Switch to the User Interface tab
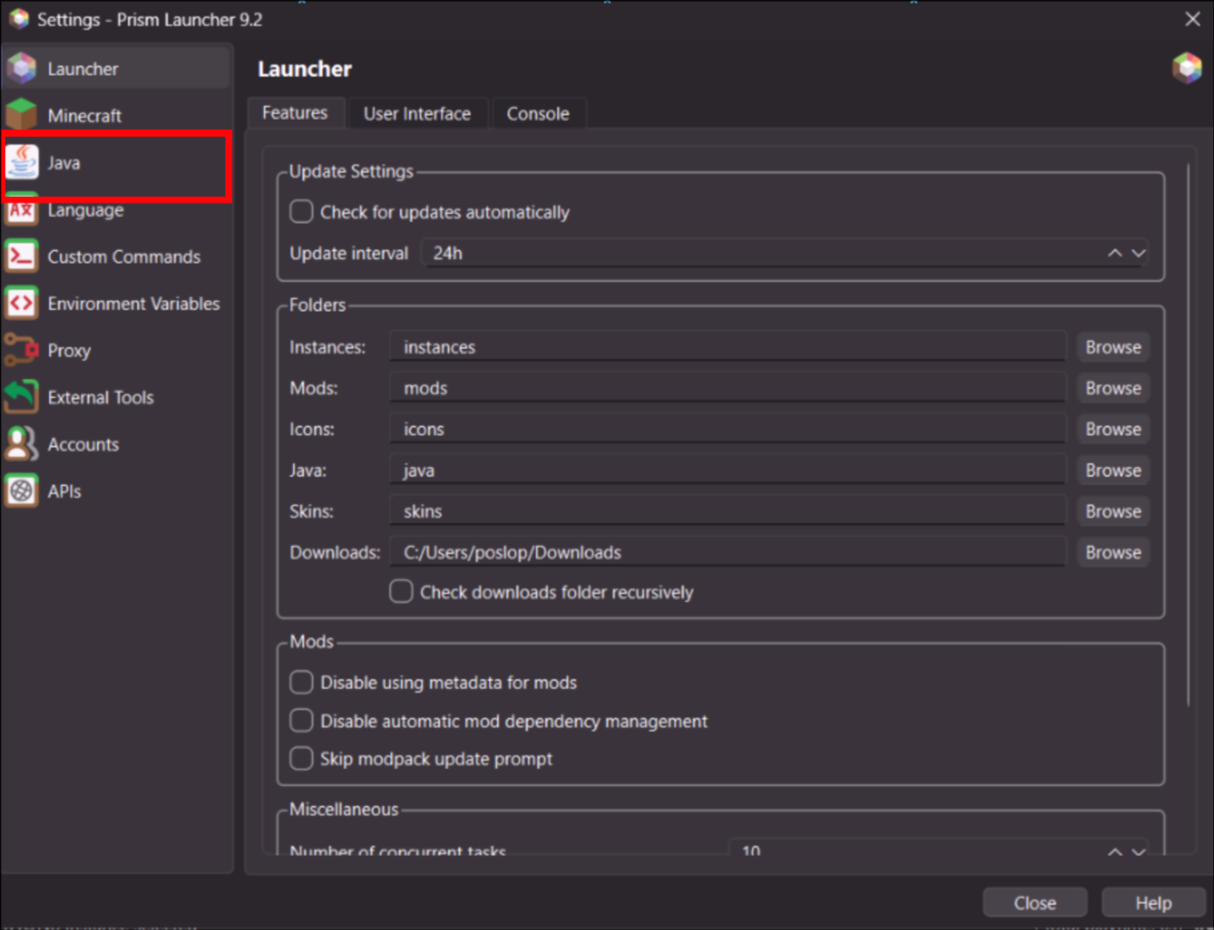 [417, 114]
